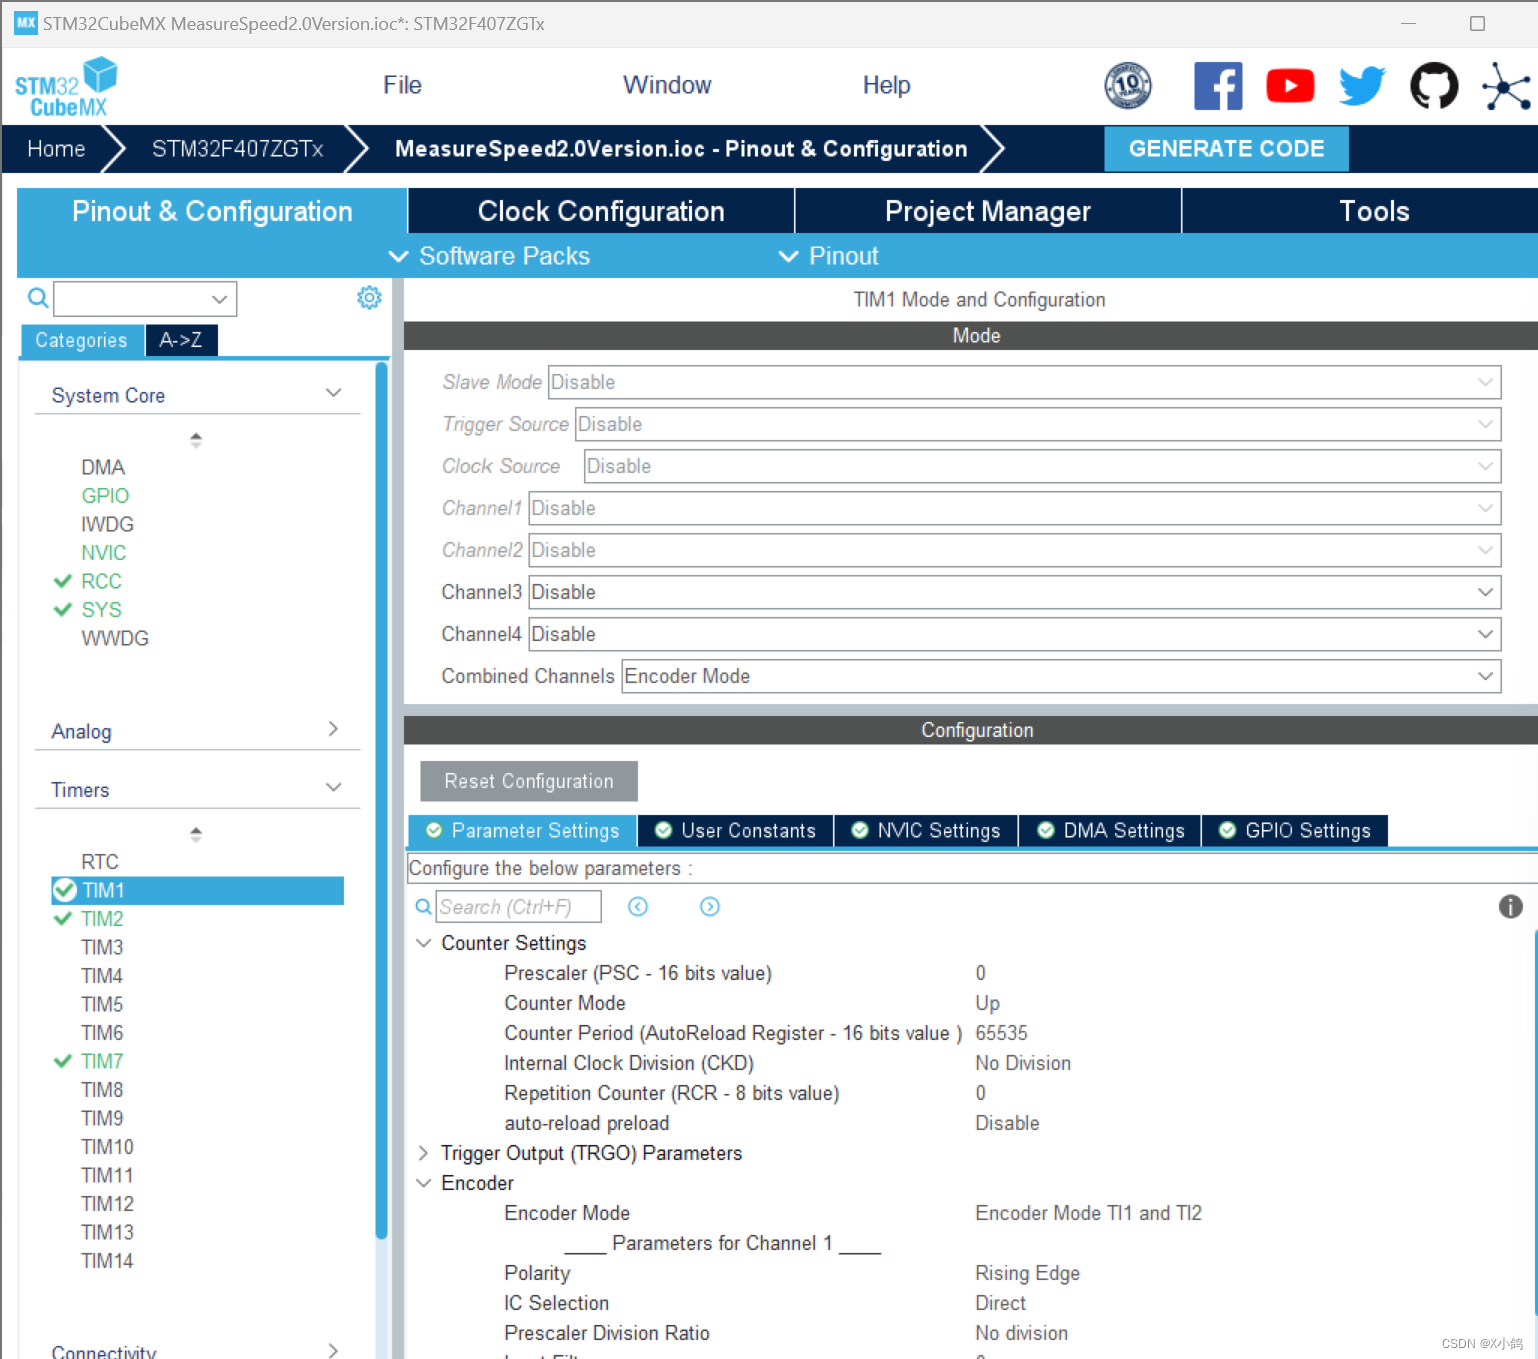Screen dimensions: 1538x1359
Task: Click the parameter search magnifier icon
Action: click(423, 906)
